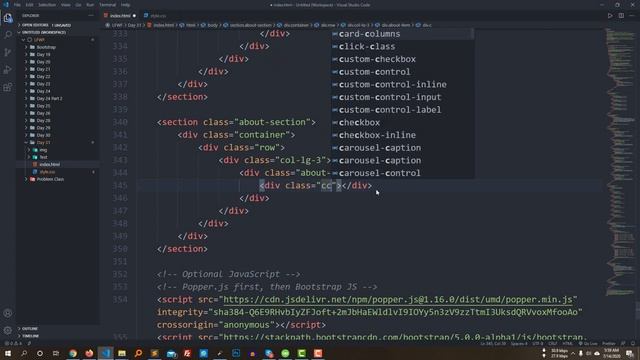Open the Mail app on taskbar
The height and width of the screenshot is (360, 640).
[171, 353]
